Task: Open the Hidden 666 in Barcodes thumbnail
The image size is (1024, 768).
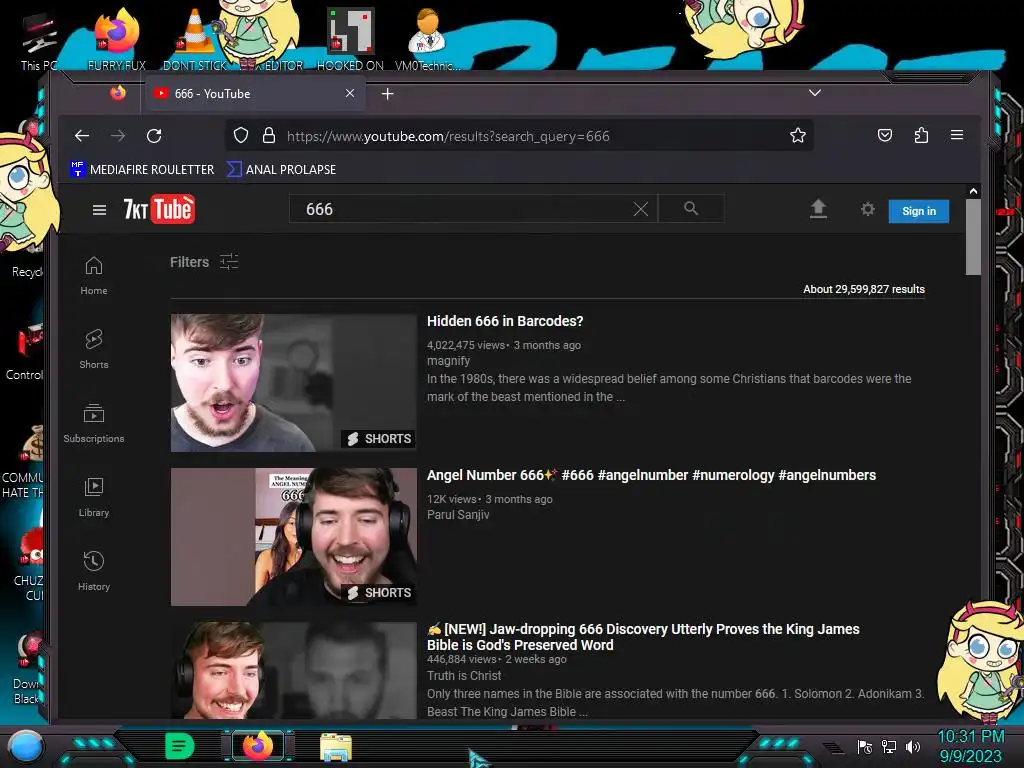Action: tap(293, 383)
